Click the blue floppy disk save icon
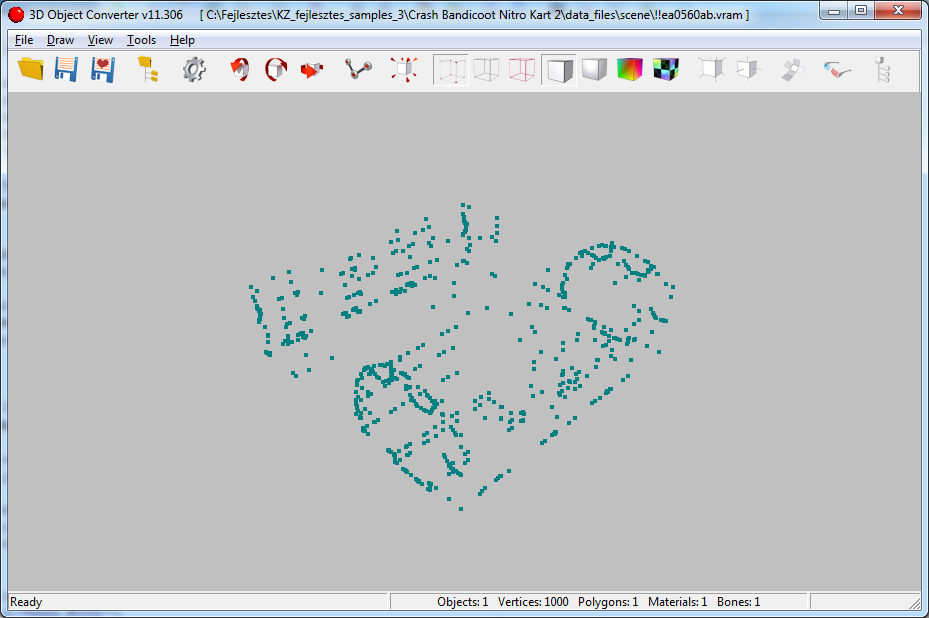Viewport: 929px width, 618px height. pyautogui.click(x=66, y=69)
